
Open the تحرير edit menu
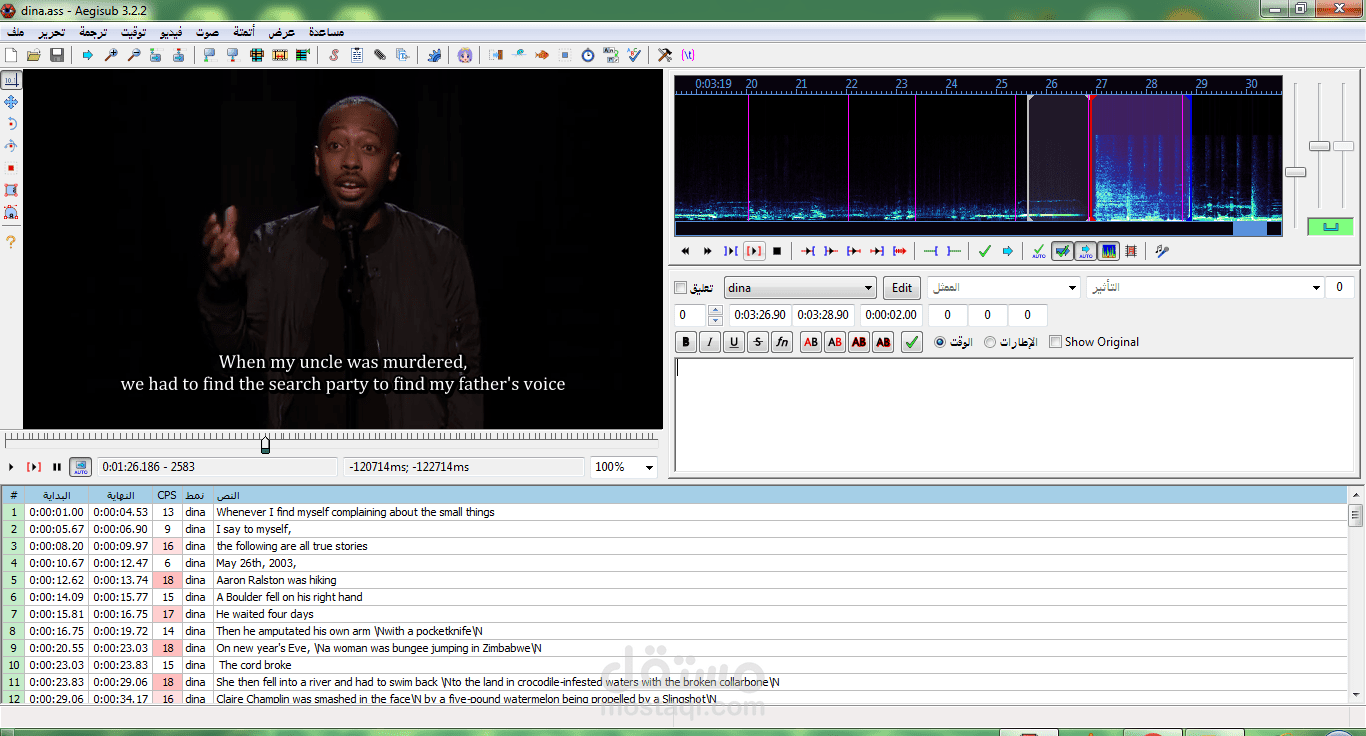[51, 32]
